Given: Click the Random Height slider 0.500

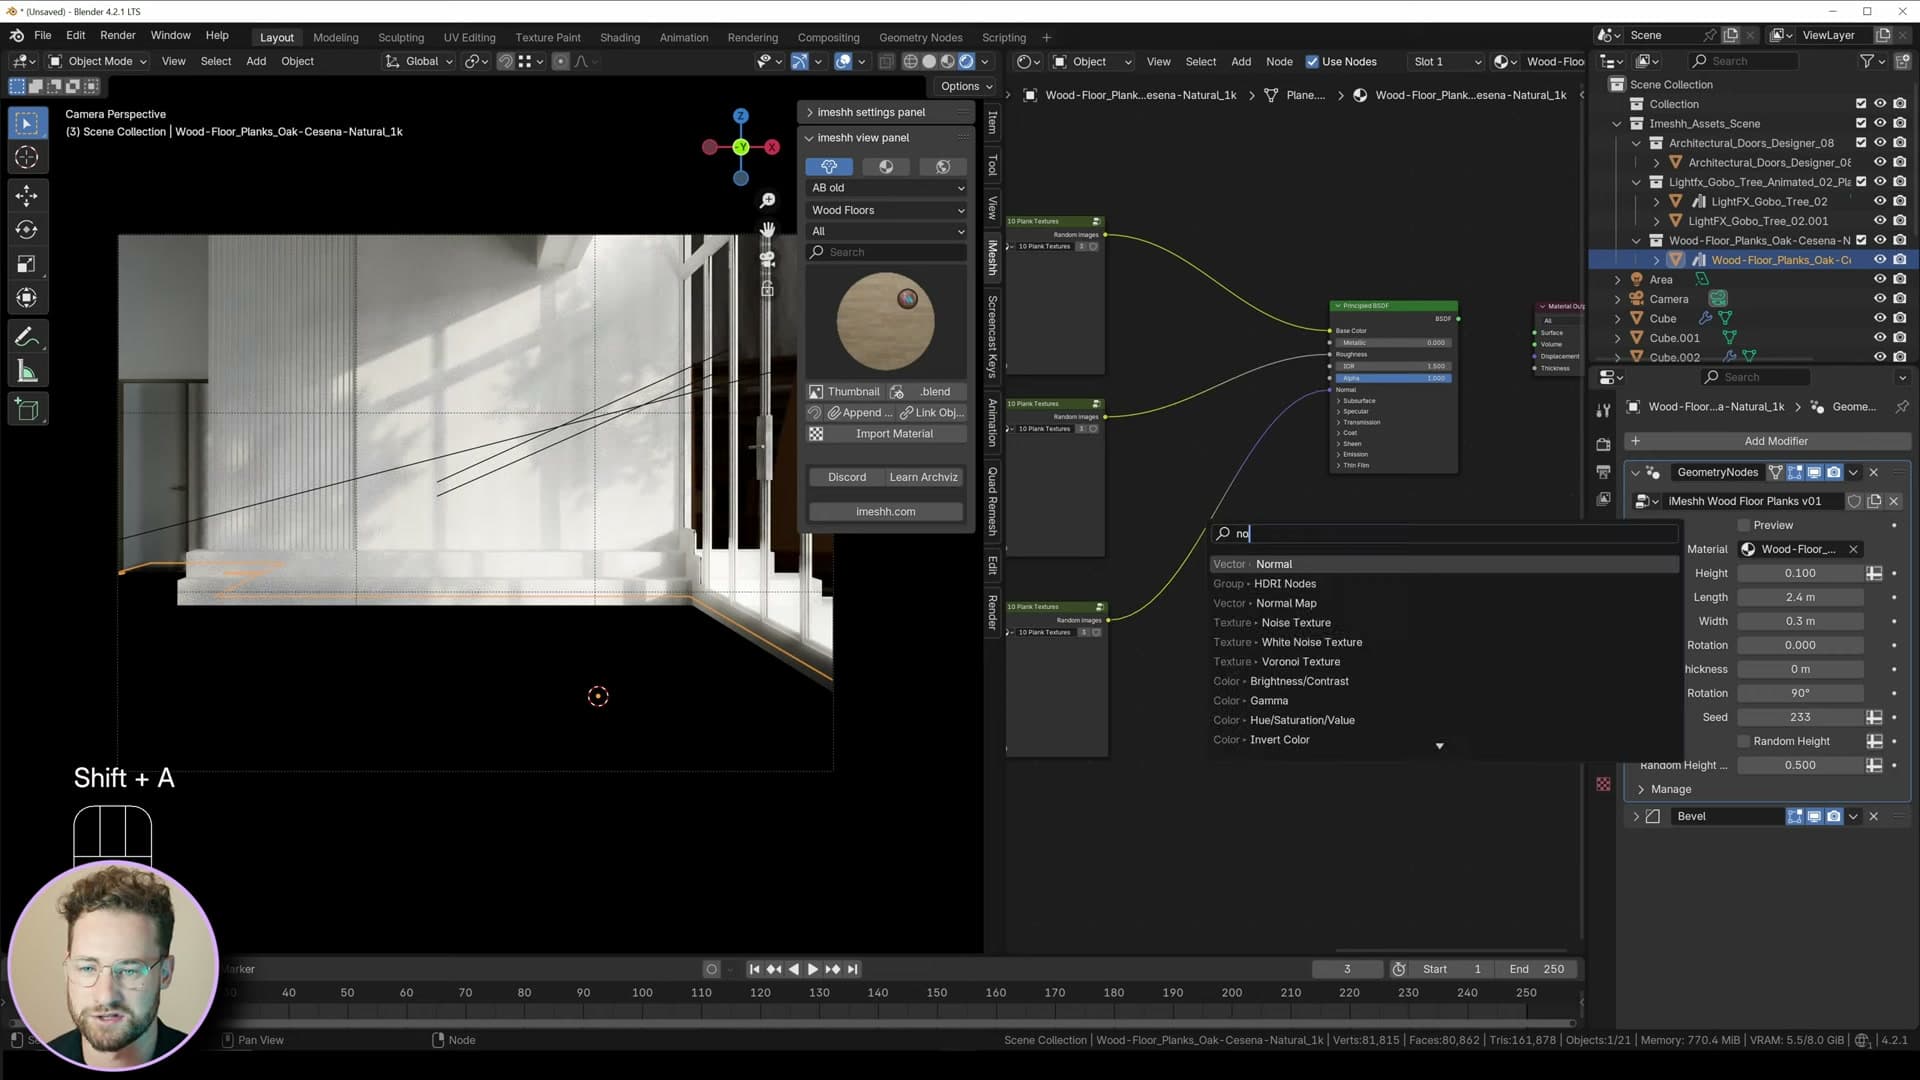Looking at the screenshot, I should [1800, 766].
